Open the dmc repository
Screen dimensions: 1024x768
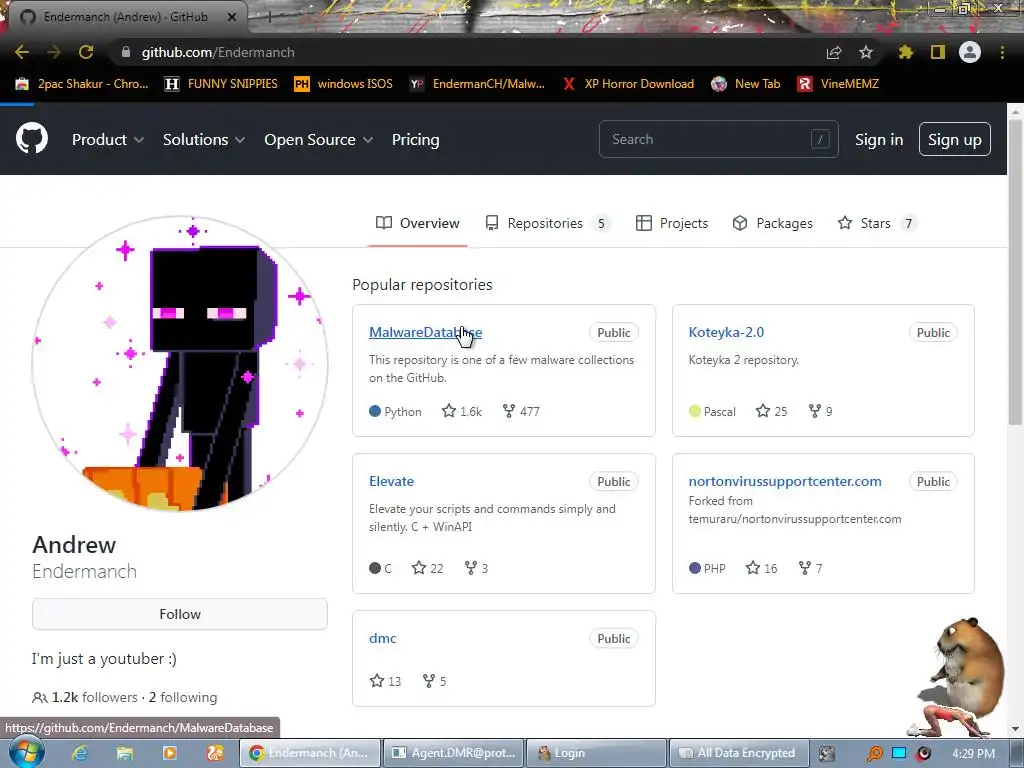coord(383,638)
